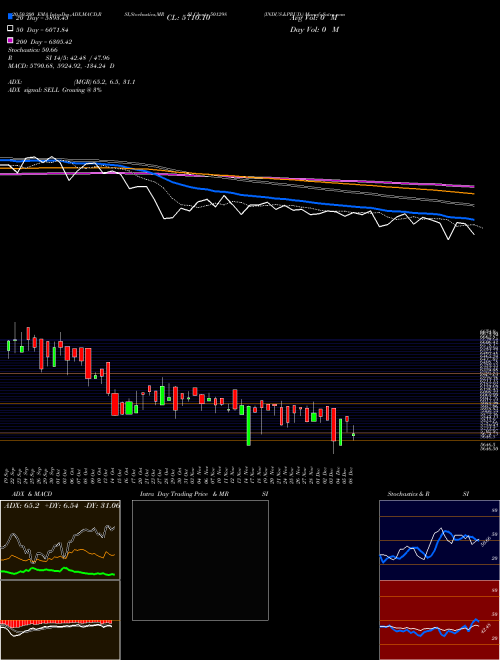Click the MACD histogram panel
Image resolution: width=500 pixels, height=660 pixels.
pos(60,620)
